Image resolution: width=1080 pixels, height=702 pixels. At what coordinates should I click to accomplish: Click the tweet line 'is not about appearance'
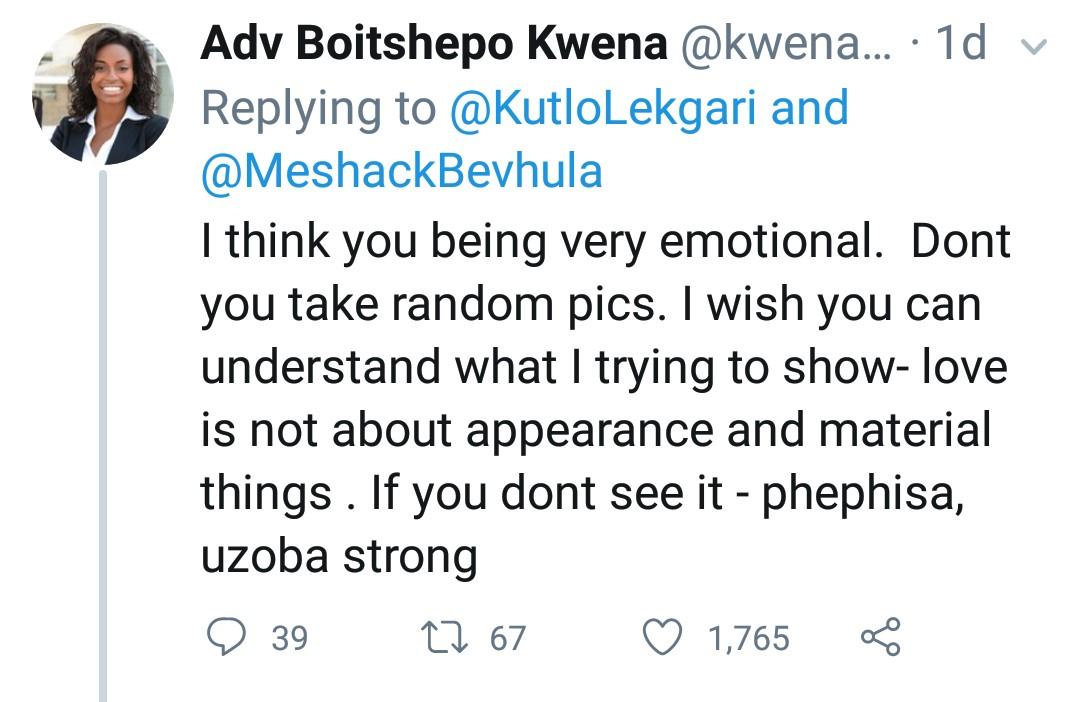point(595,431)
